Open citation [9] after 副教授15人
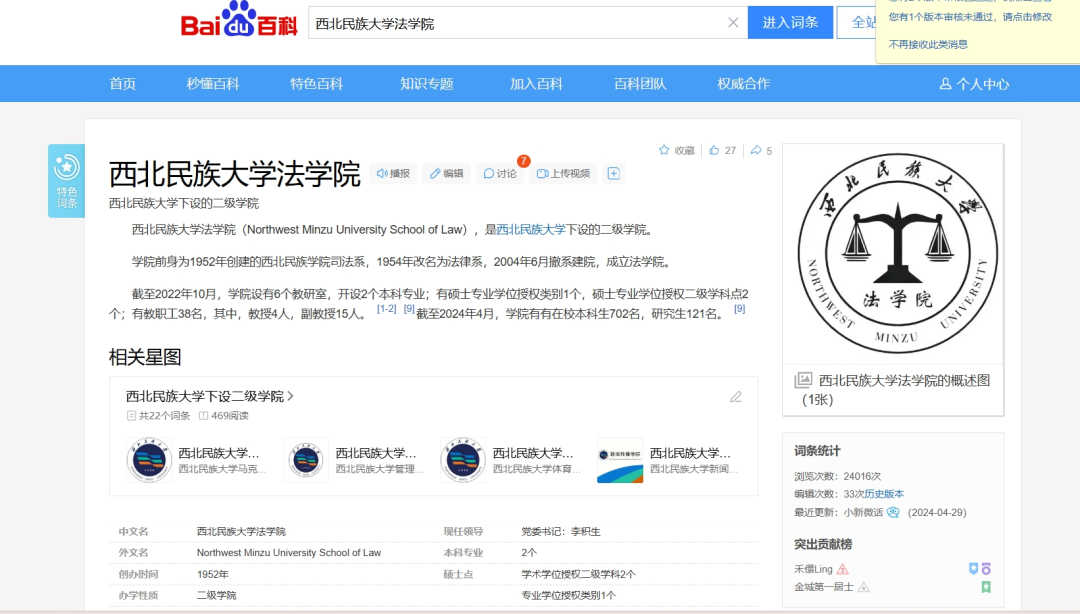 tap(409, 309)
